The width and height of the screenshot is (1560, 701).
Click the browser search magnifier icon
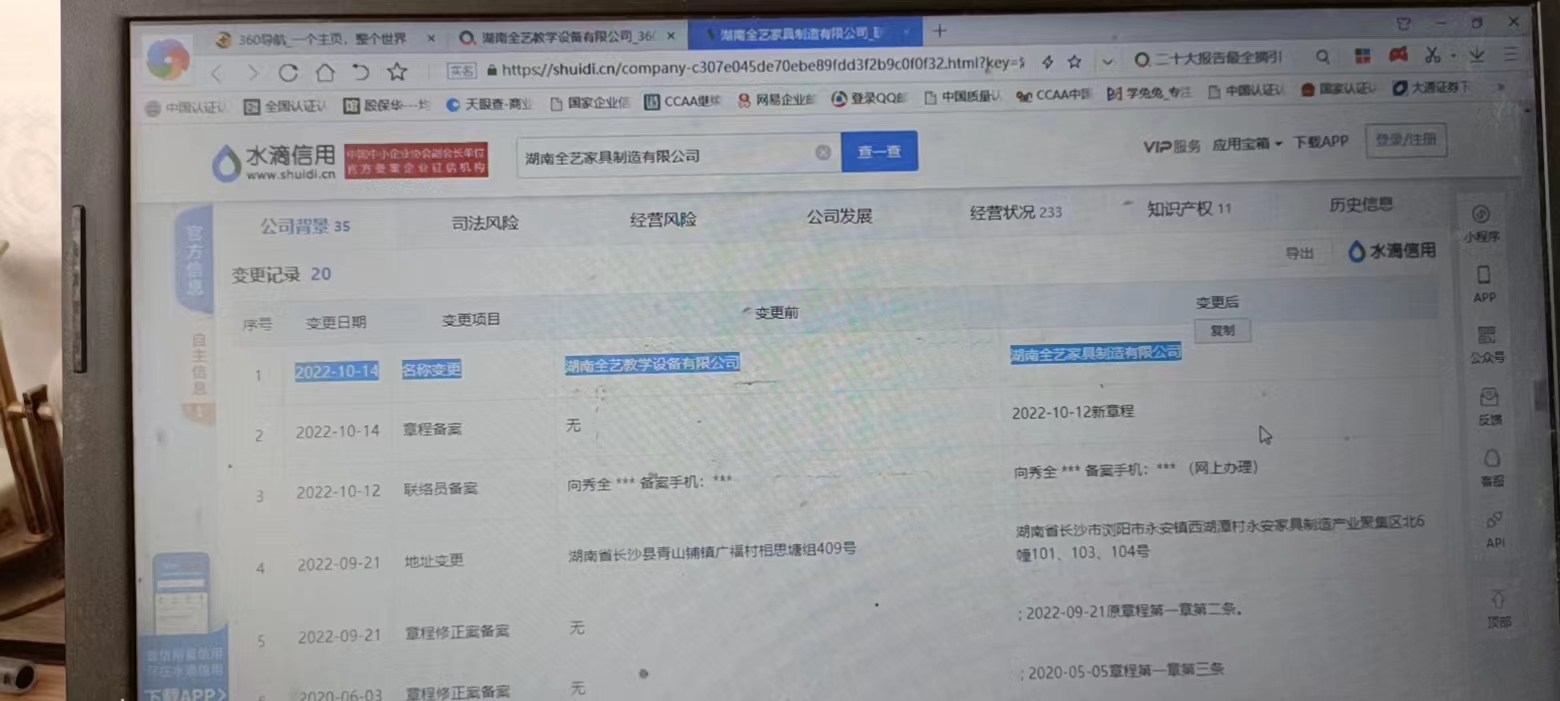[x=1323, y=58]
